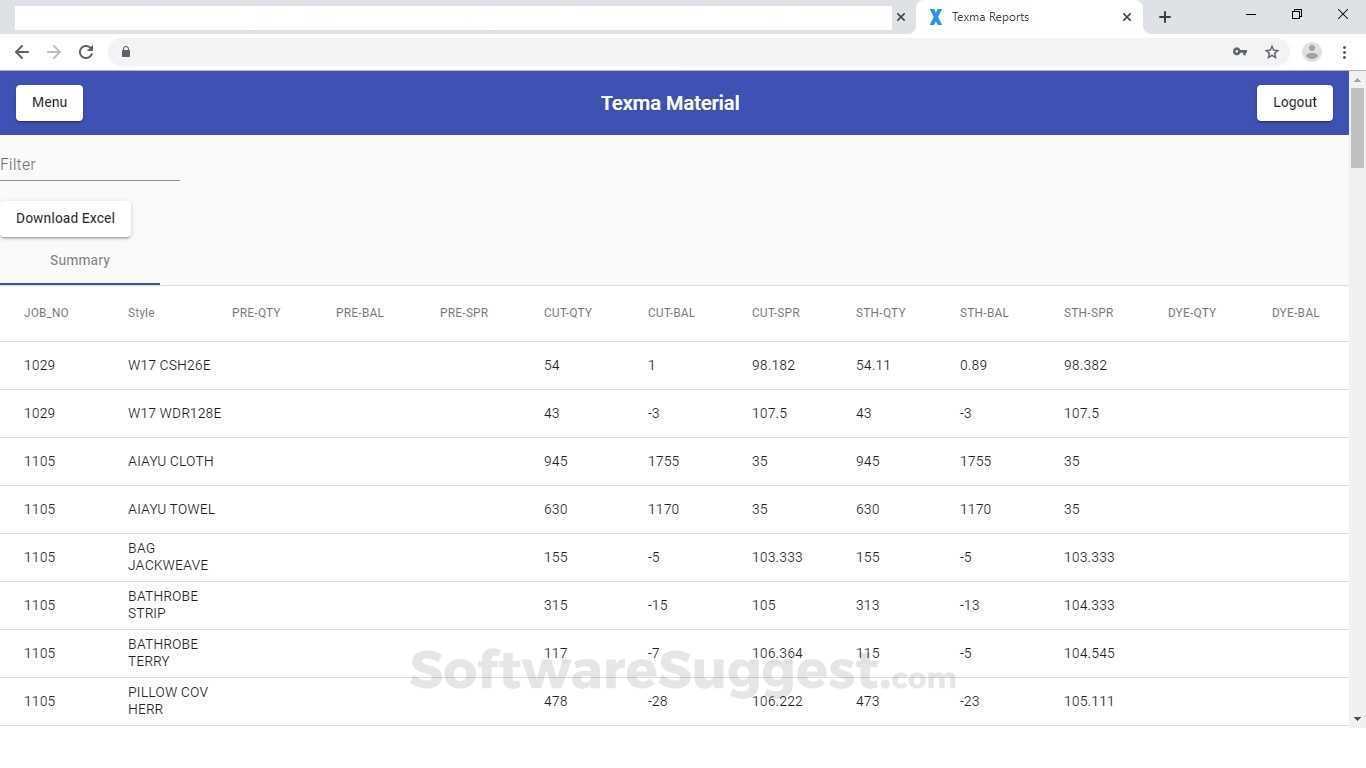The height and width of the screenshot is (768, 1366).
Task: Click the CUT-QTY column header
Action: [x=568, y=312]
